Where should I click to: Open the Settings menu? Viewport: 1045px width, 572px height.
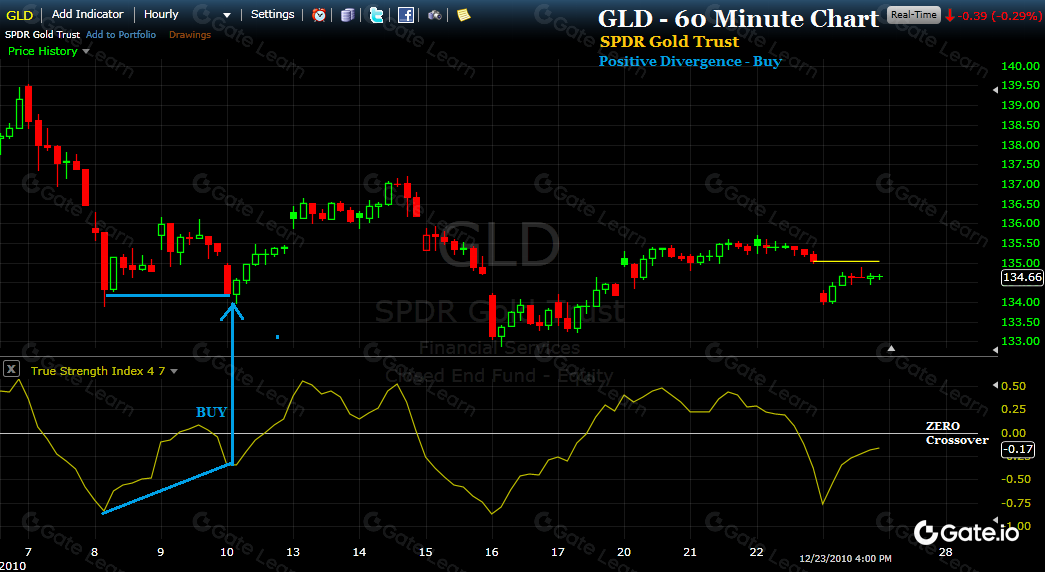tap(273, 14)
